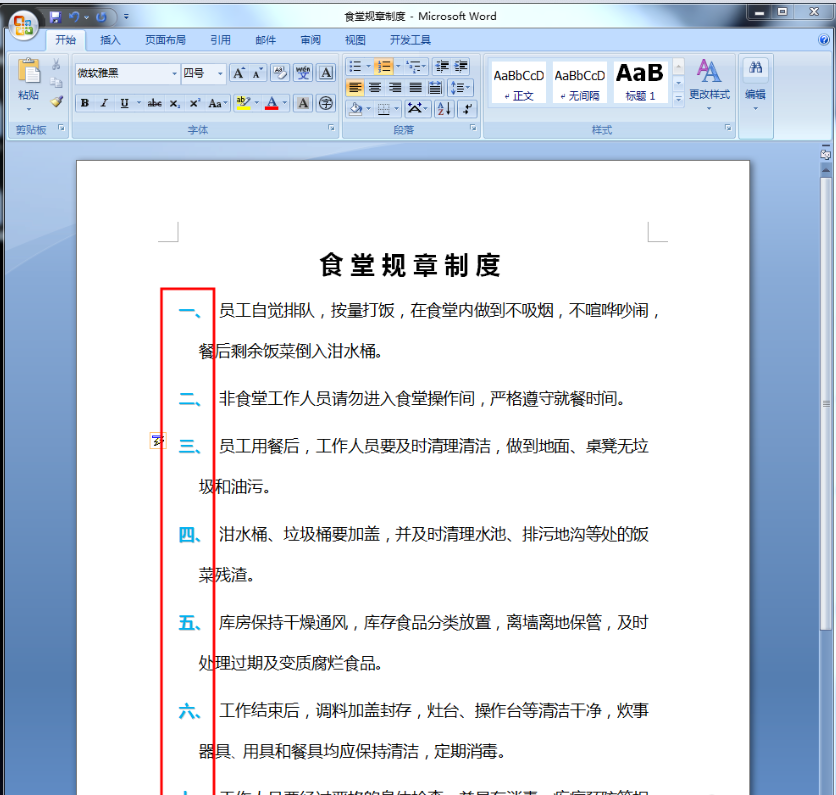
Task: Switch to the 开发工具 tab
Action: click(x=410, y=40)
